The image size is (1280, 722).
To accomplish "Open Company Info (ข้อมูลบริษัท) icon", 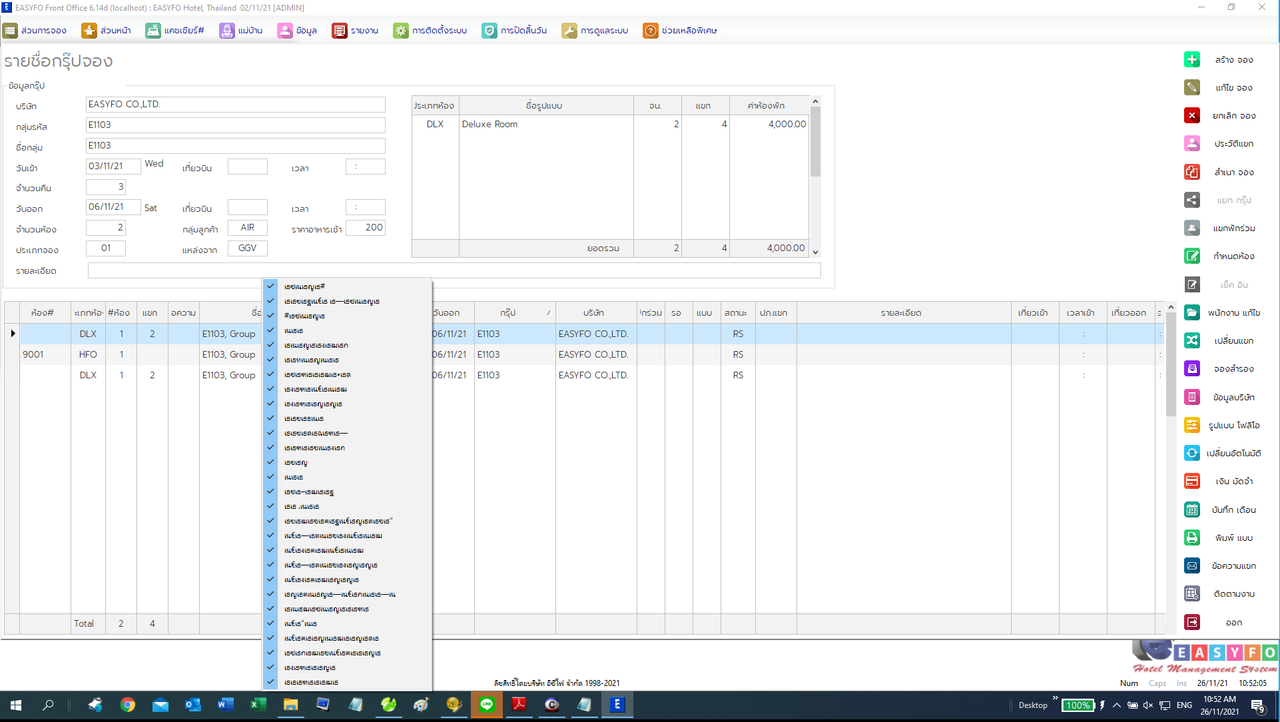I will tap(1192, 397).
